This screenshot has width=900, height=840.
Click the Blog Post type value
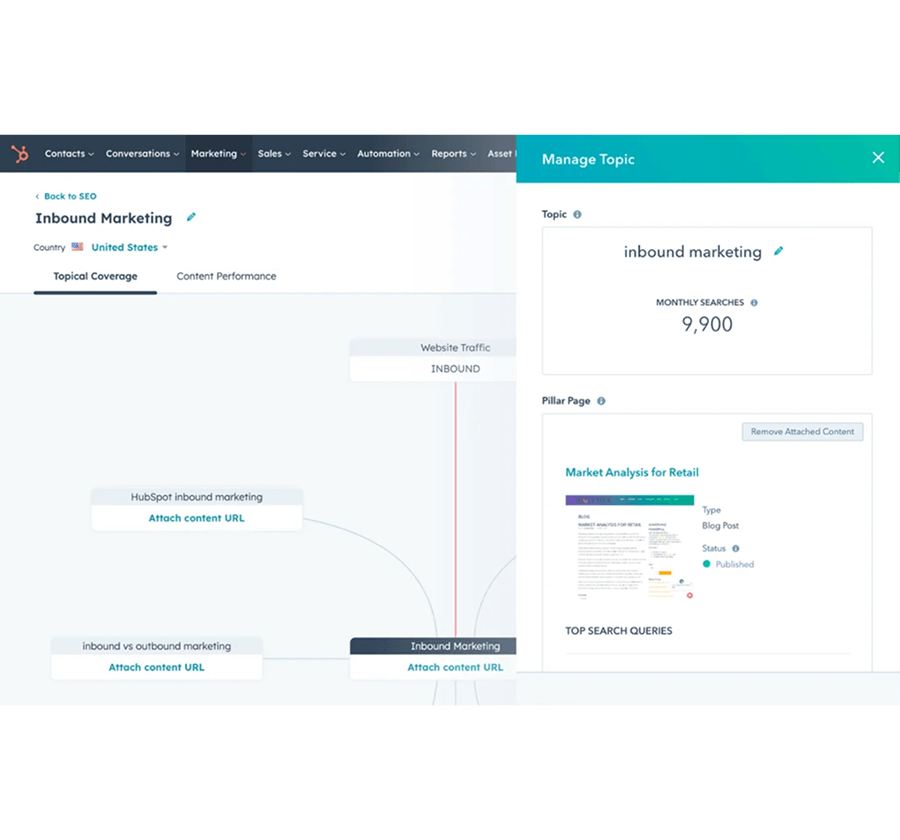720,525
